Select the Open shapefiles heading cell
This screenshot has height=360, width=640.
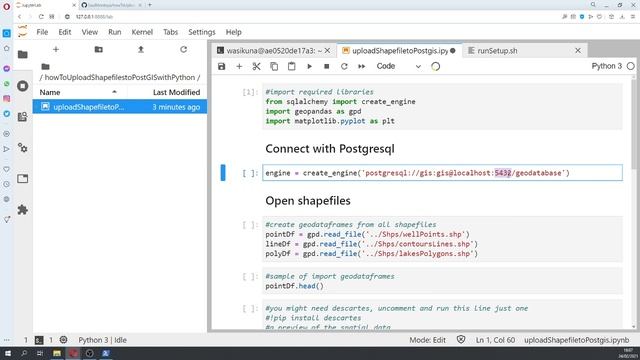tap(308, 201)
